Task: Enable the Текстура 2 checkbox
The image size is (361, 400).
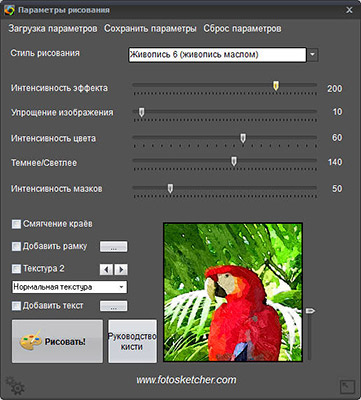Action: click(x=16, y=268)
